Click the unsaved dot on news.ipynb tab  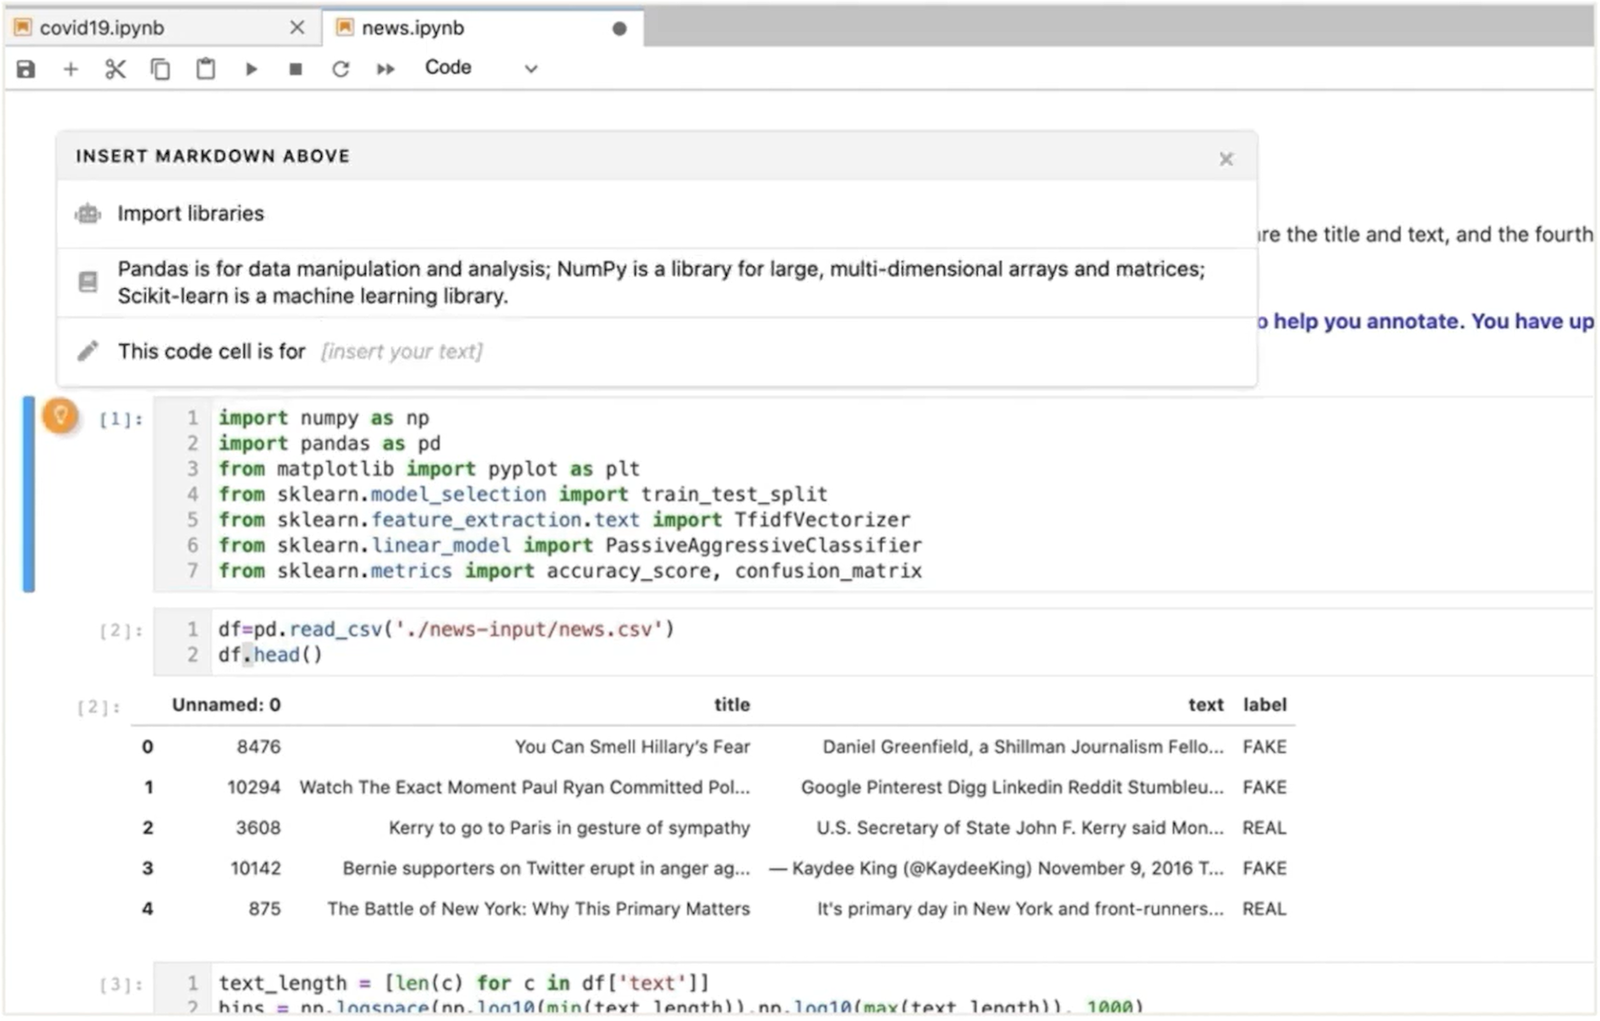[x=619, y=29]
